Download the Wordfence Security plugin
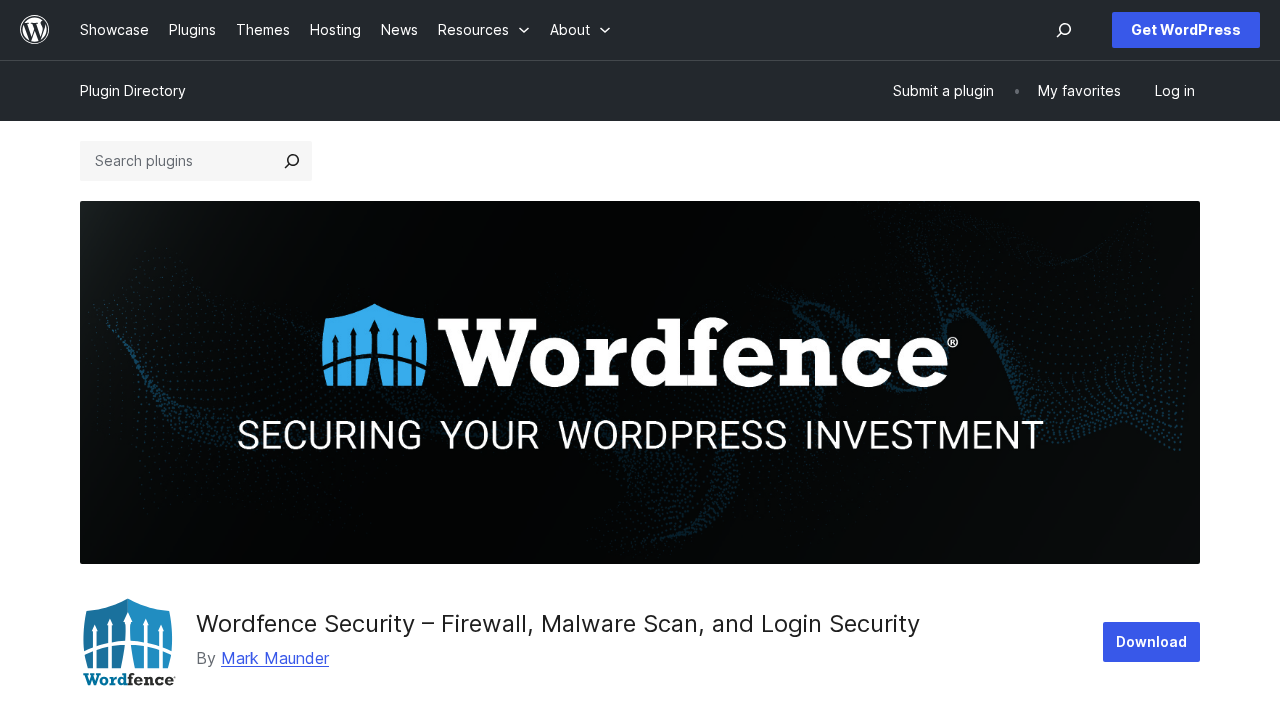 (1151, 642)
